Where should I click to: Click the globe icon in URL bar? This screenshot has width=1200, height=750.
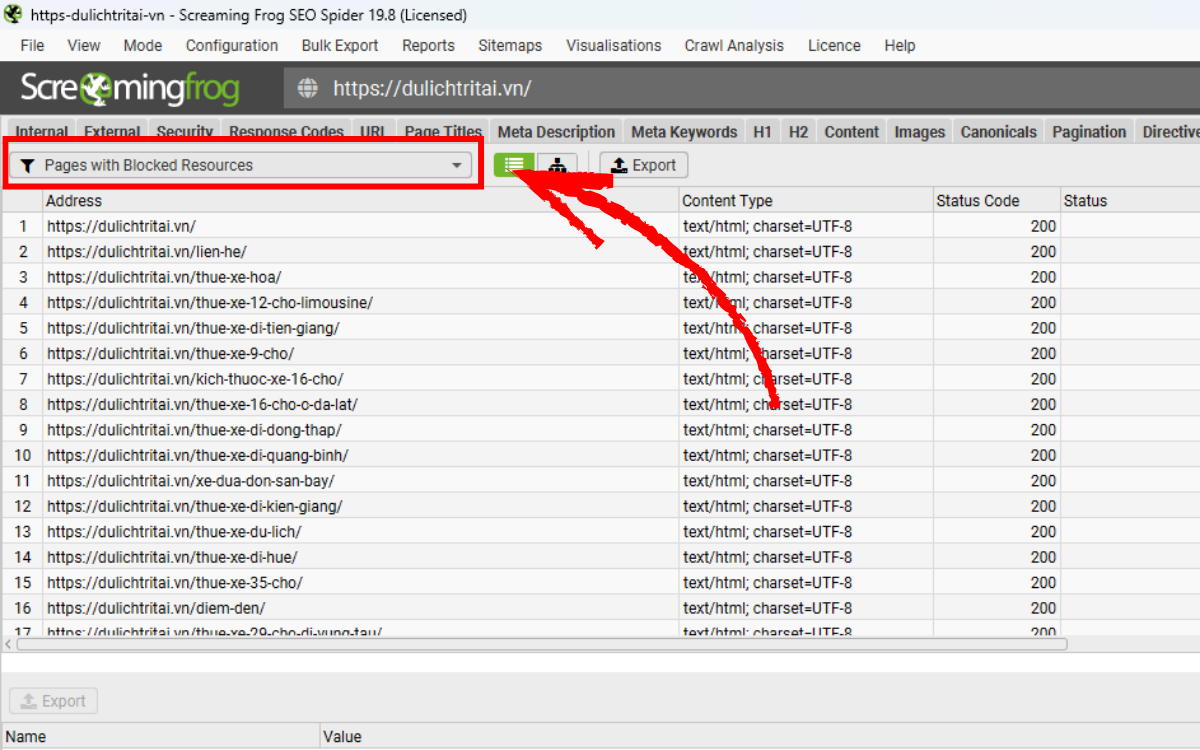coord(308,89)
